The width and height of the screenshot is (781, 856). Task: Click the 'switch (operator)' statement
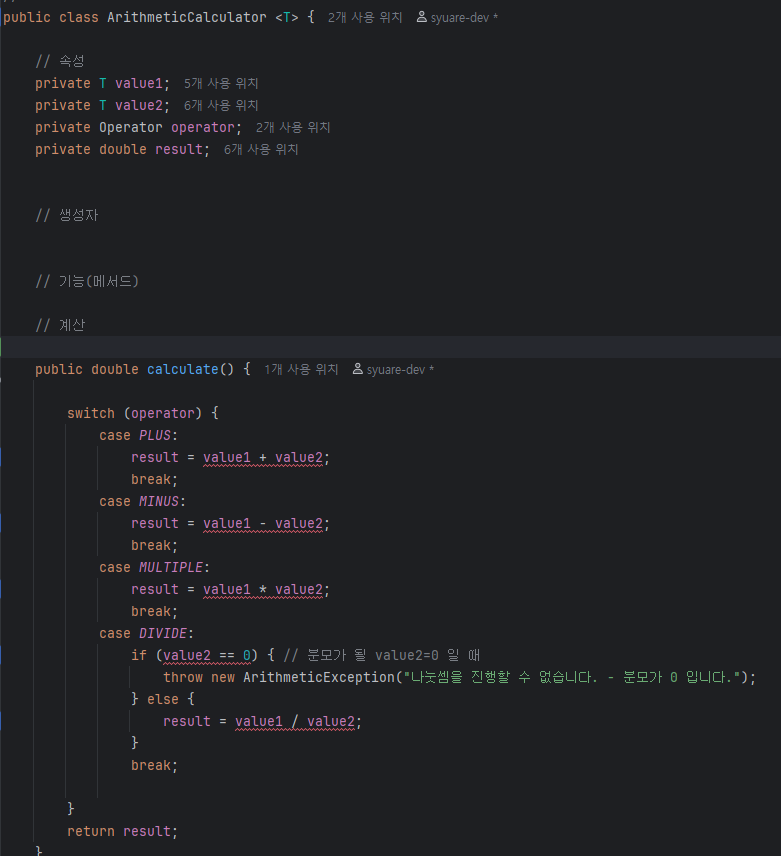coord(143,413)
